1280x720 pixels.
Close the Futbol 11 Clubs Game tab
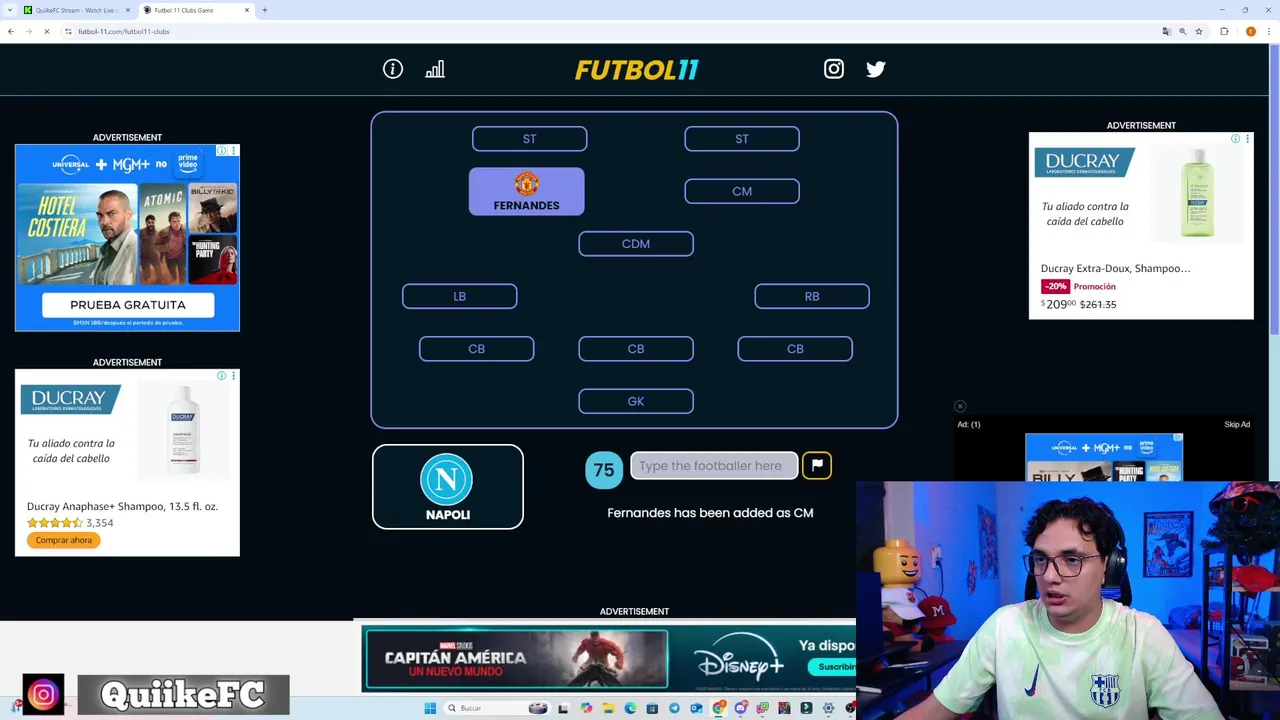247,10
